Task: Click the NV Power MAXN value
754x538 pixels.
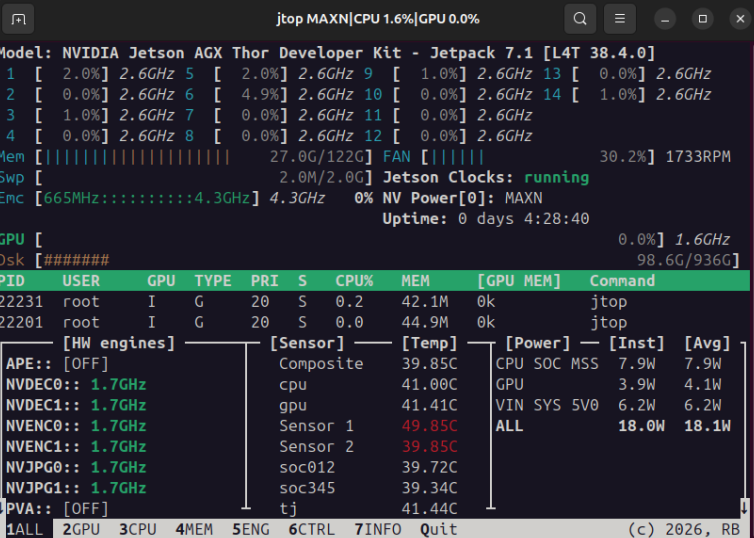Action: 524,198
